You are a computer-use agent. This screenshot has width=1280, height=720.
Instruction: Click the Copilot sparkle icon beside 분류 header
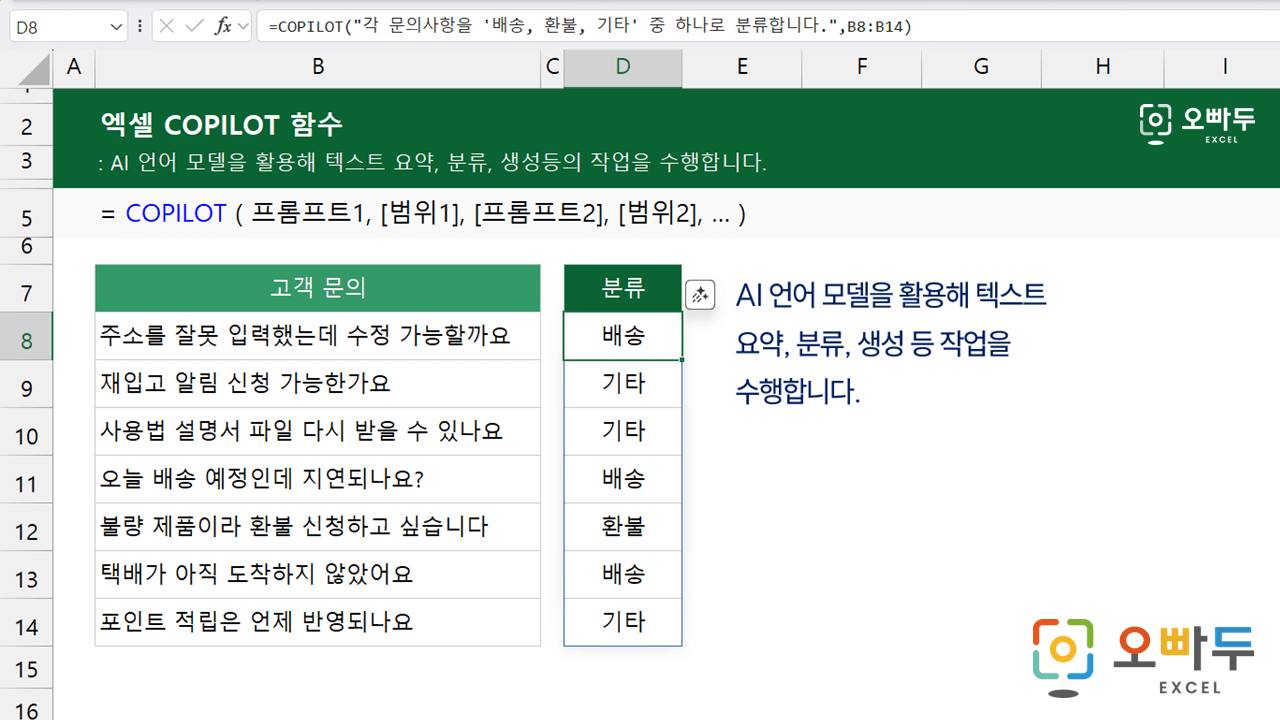coord(700,295)
